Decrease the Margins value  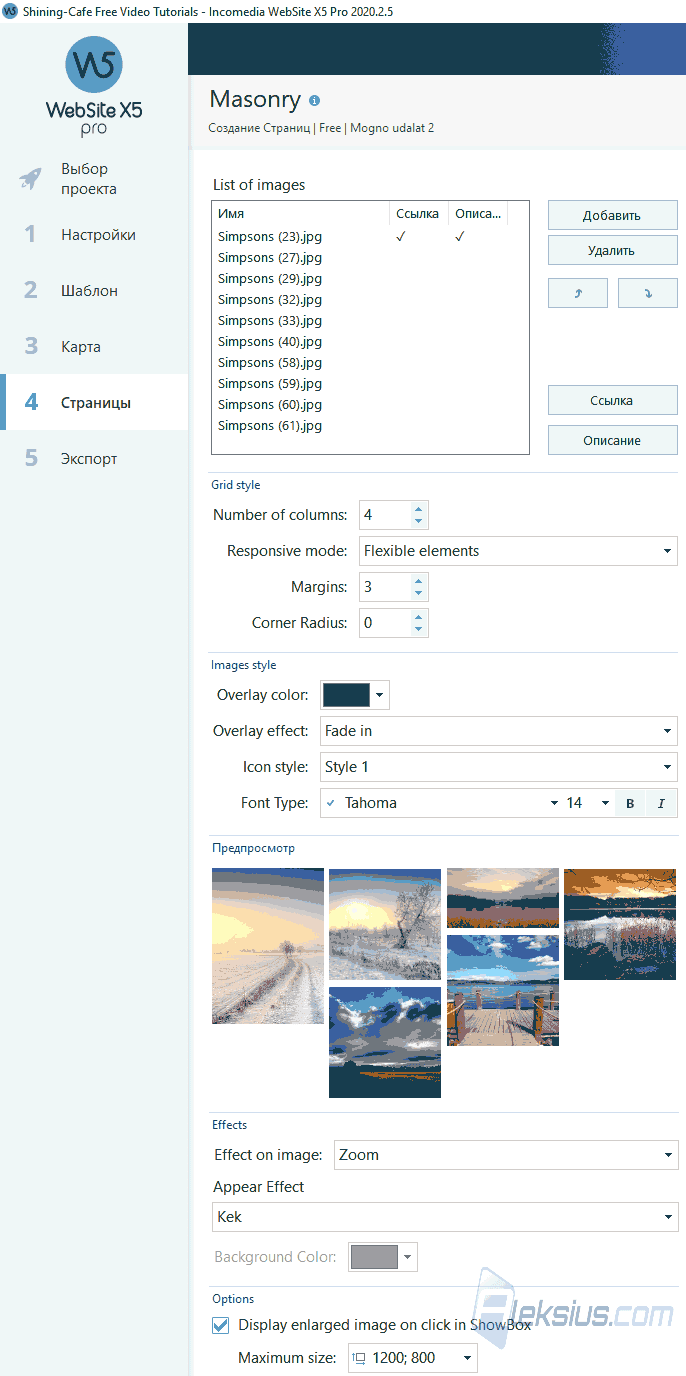pyautogui.click(x=419, y=593)
